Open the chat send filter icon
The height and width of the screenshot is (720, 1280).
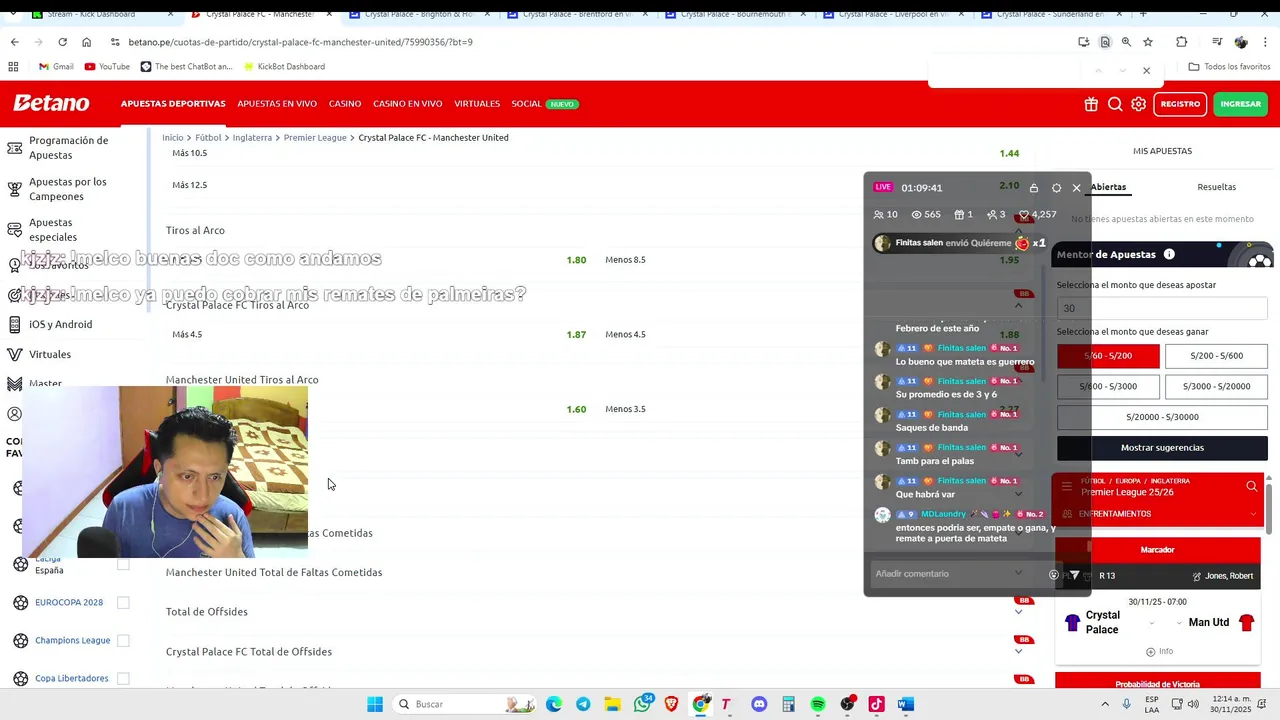(x=1074, y=575)
